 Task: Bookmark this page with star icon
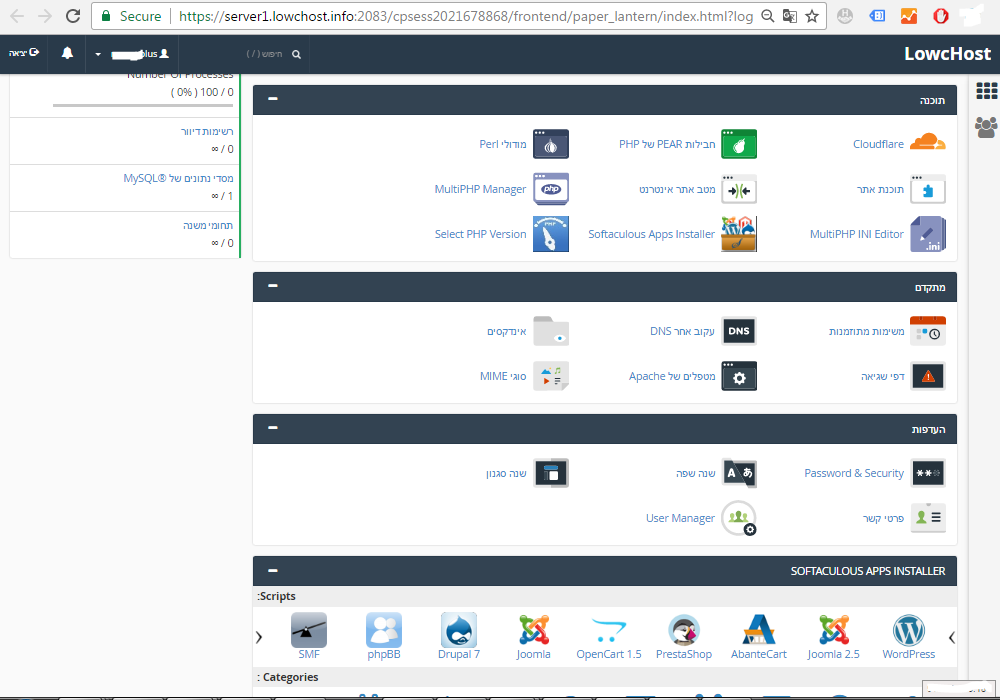[812, 16]
